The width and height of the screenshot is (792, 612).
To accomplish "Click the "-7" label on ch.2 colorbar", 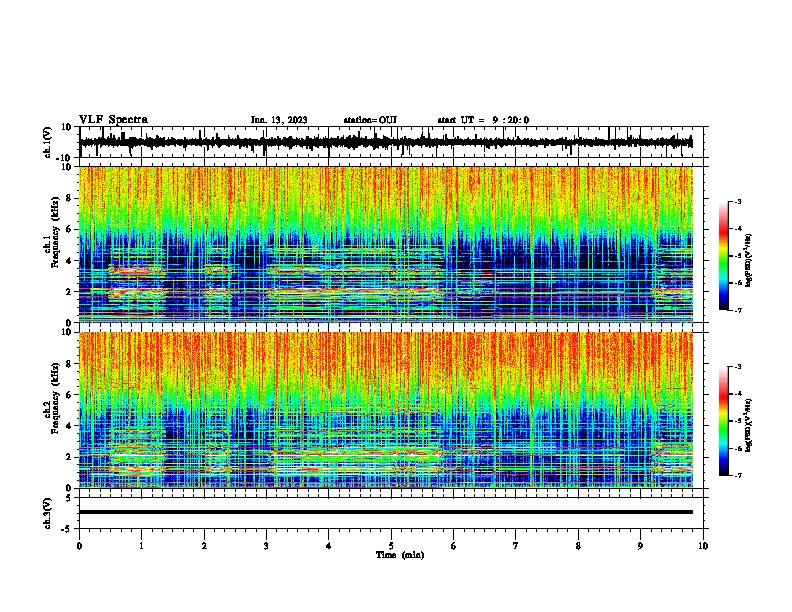I will point(737,475).
